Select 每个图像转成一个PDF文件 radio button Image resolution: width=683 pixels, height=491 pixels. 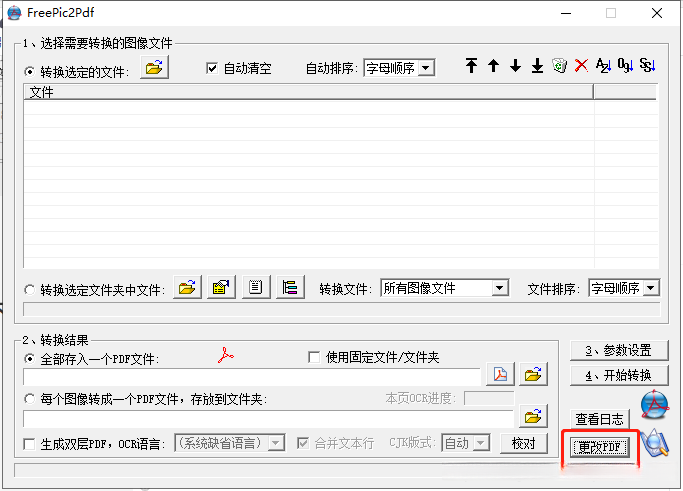[x=30, y=399]
